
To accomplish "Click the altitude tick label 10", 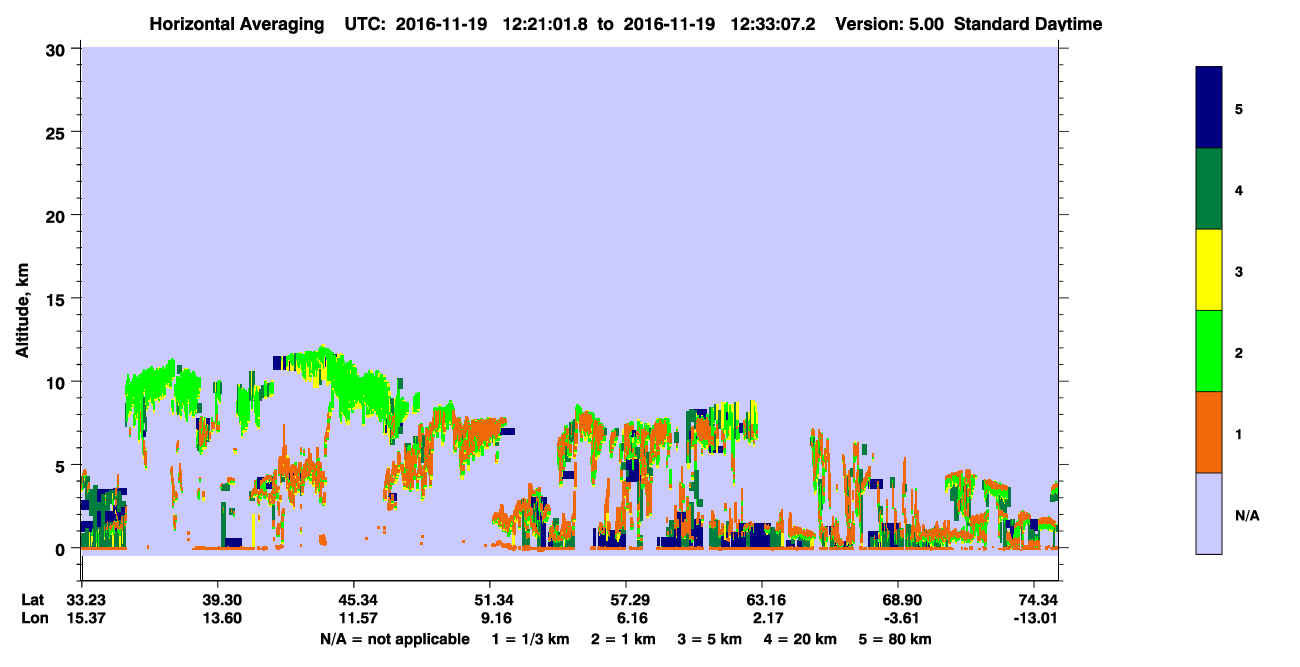I will (58, 382).
